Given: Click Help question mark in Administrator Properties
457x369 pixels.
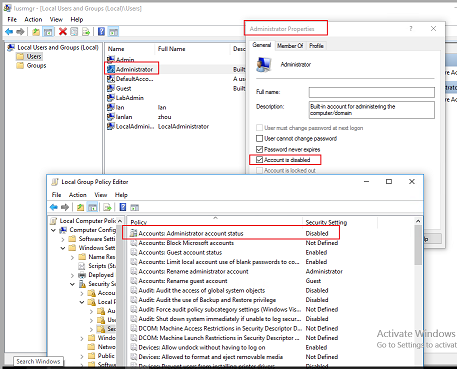Looking at the screenshot, I should point(411,29).
